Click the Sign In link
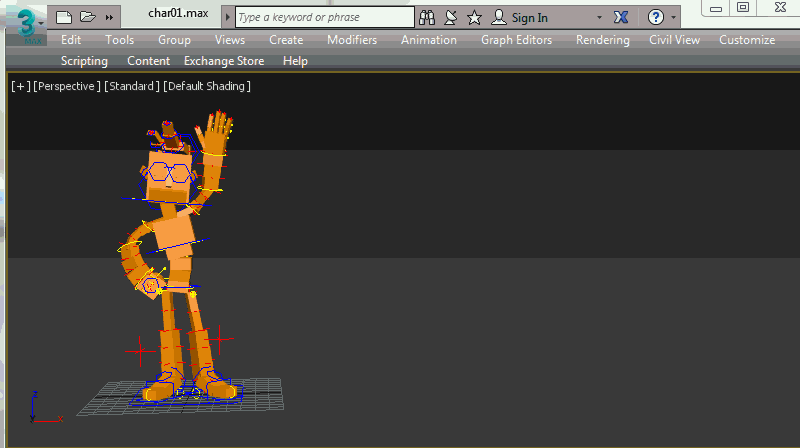 [529, 17]
